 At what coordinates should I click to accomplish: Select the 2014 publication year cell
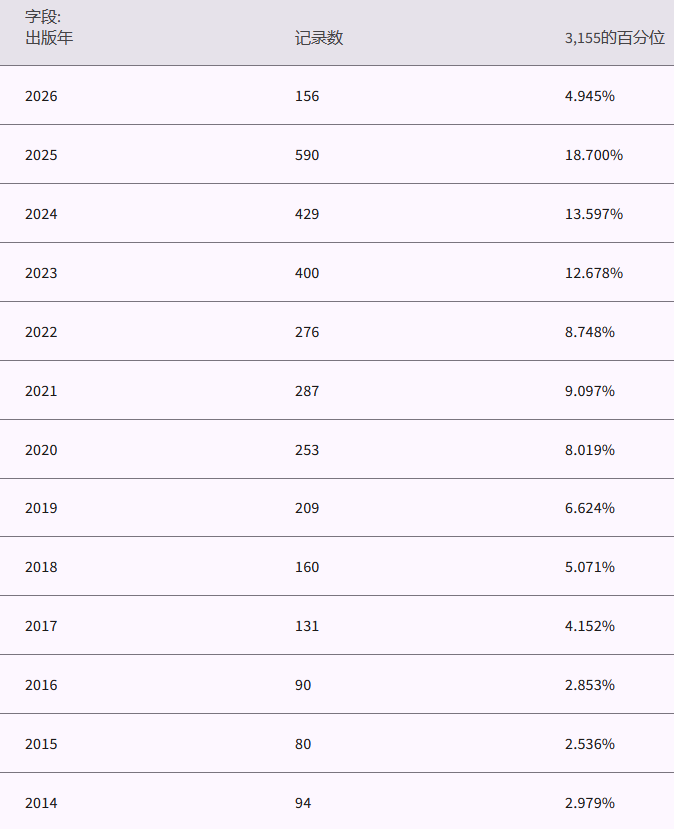coord(41,803)
